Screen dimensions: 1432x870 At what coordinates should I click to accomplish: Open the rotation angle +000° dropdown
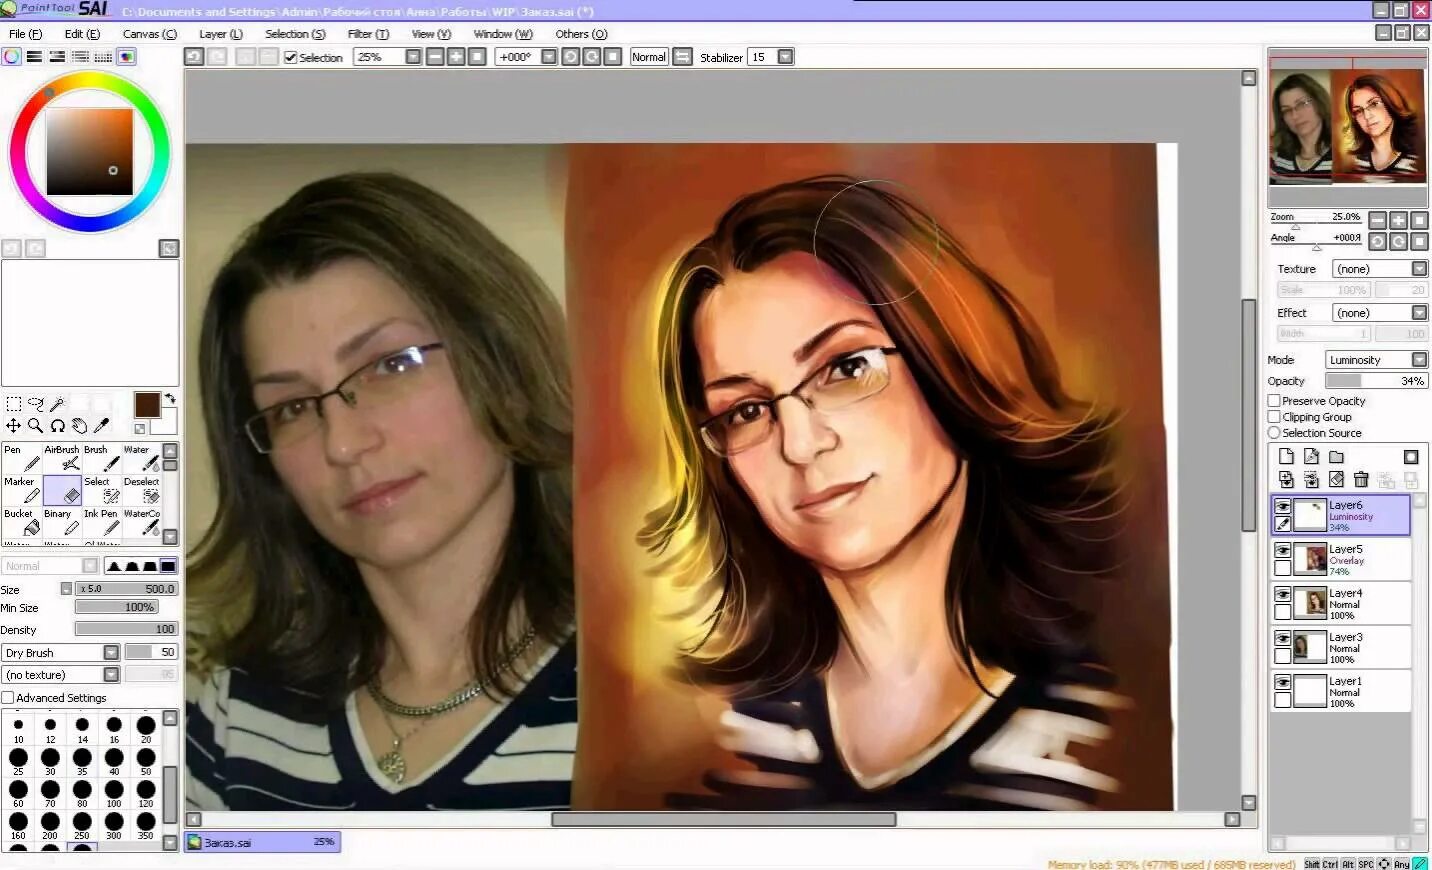[x=548, y=57]
